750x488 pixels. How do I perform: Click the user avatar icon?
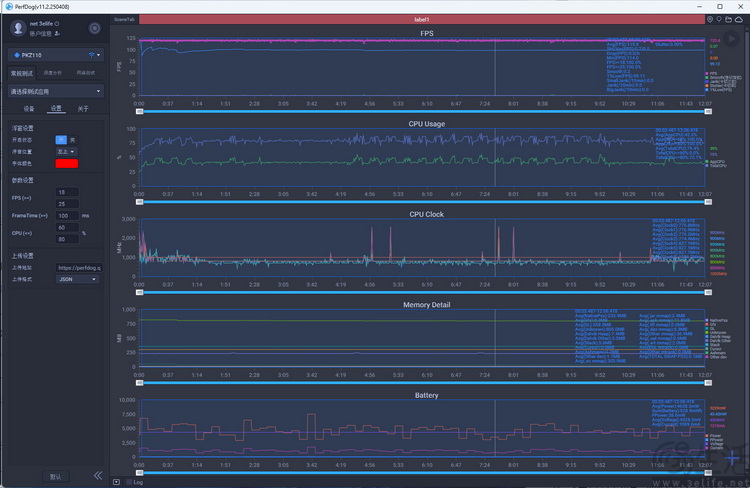(18, 28)
